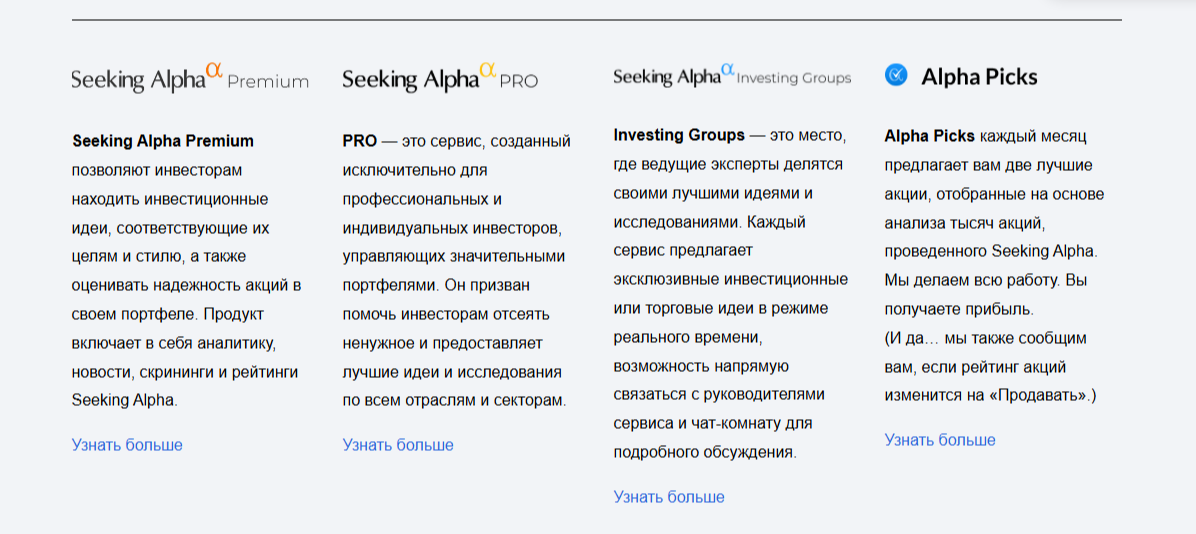Select bold 'Seeking Alpha Premium' text in description
This screenshot has width=1196, height=534.
coord(163,141)
